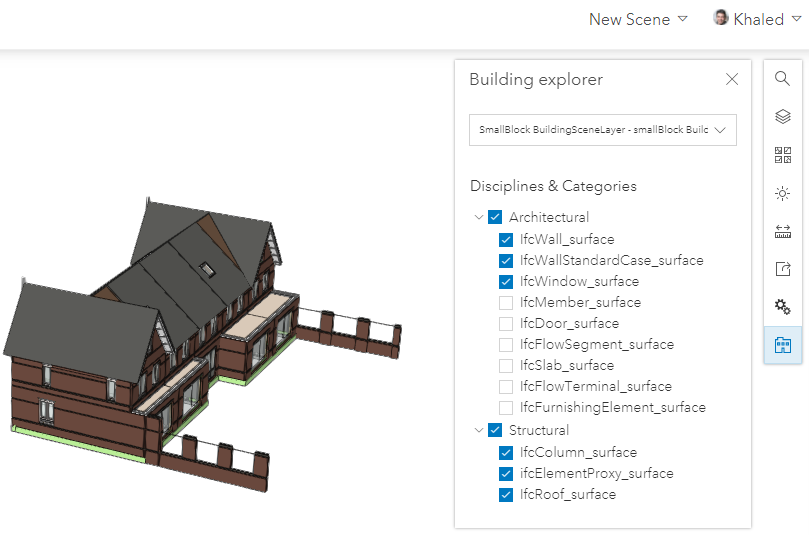Uncheck the IfcWindow_surface checkbox
The height and width of the screenshot is (535, 809).
pos(506,282)
